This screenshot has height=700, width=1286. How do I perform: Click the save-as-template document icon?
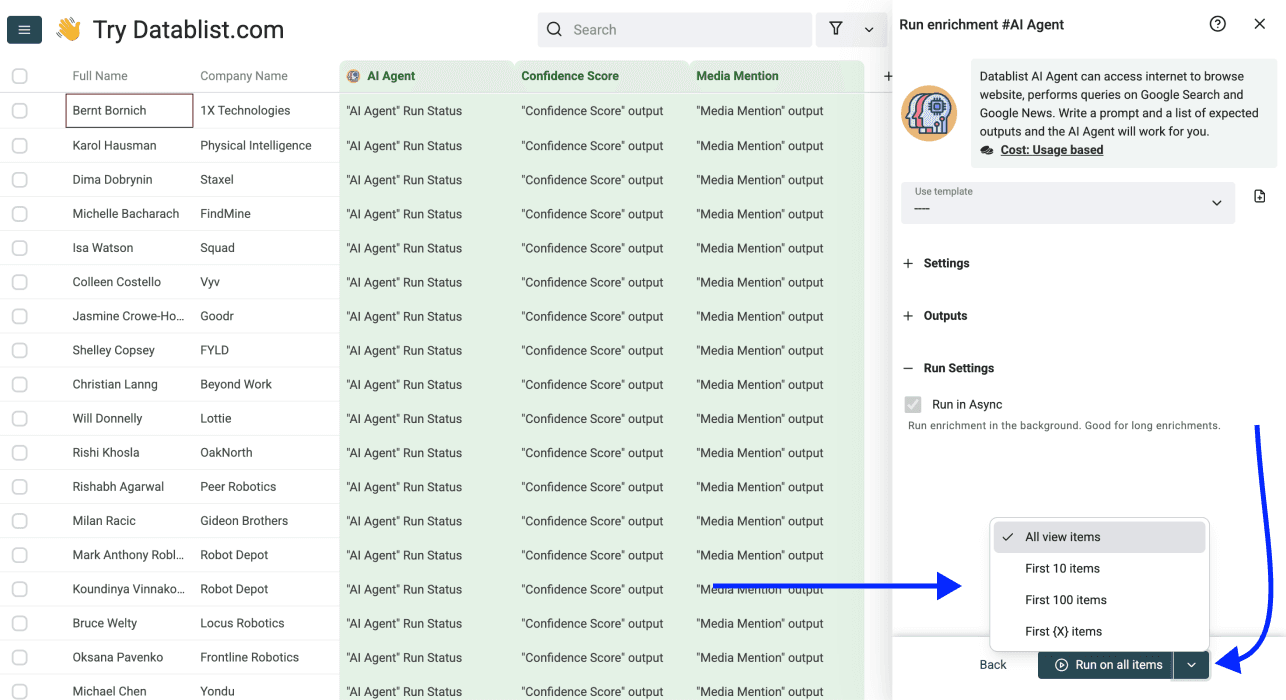(1259, 196)
